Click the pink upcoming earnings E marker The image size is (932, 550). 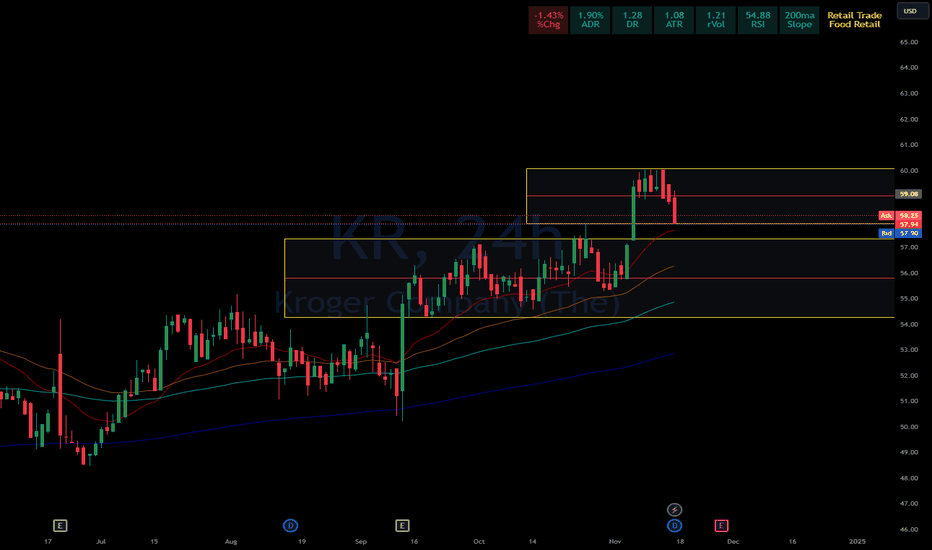tap(721, 526)
